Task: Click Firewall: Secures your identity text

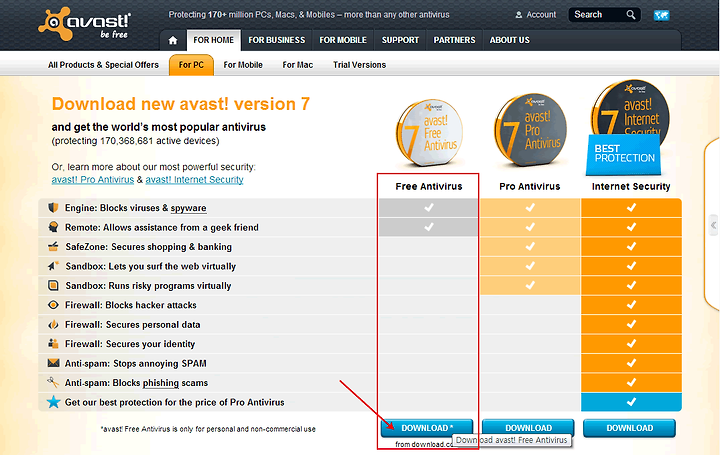Action: click(130, 344)
